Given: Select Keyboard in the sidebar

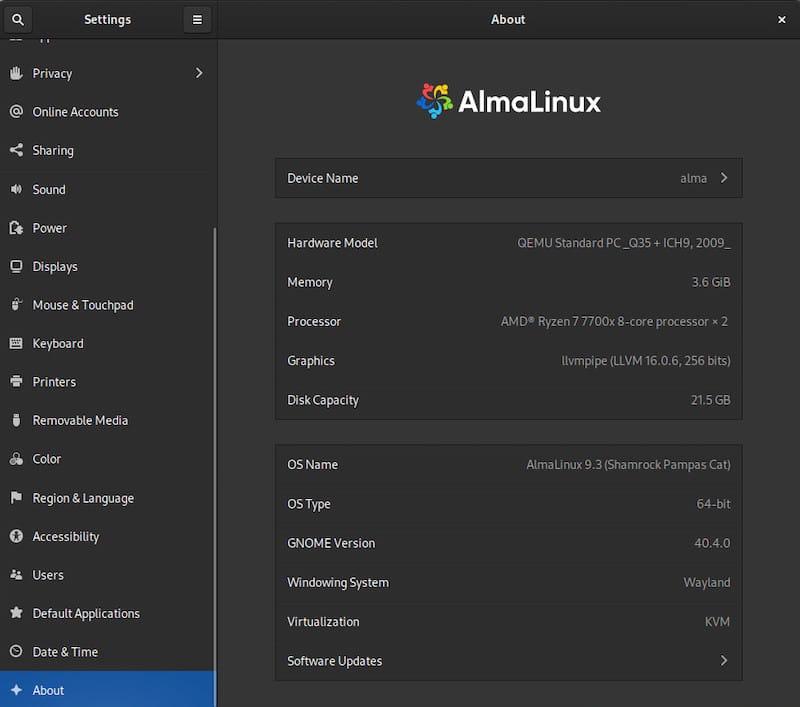Looking at the screenshot, I should [x=107, y=343].
